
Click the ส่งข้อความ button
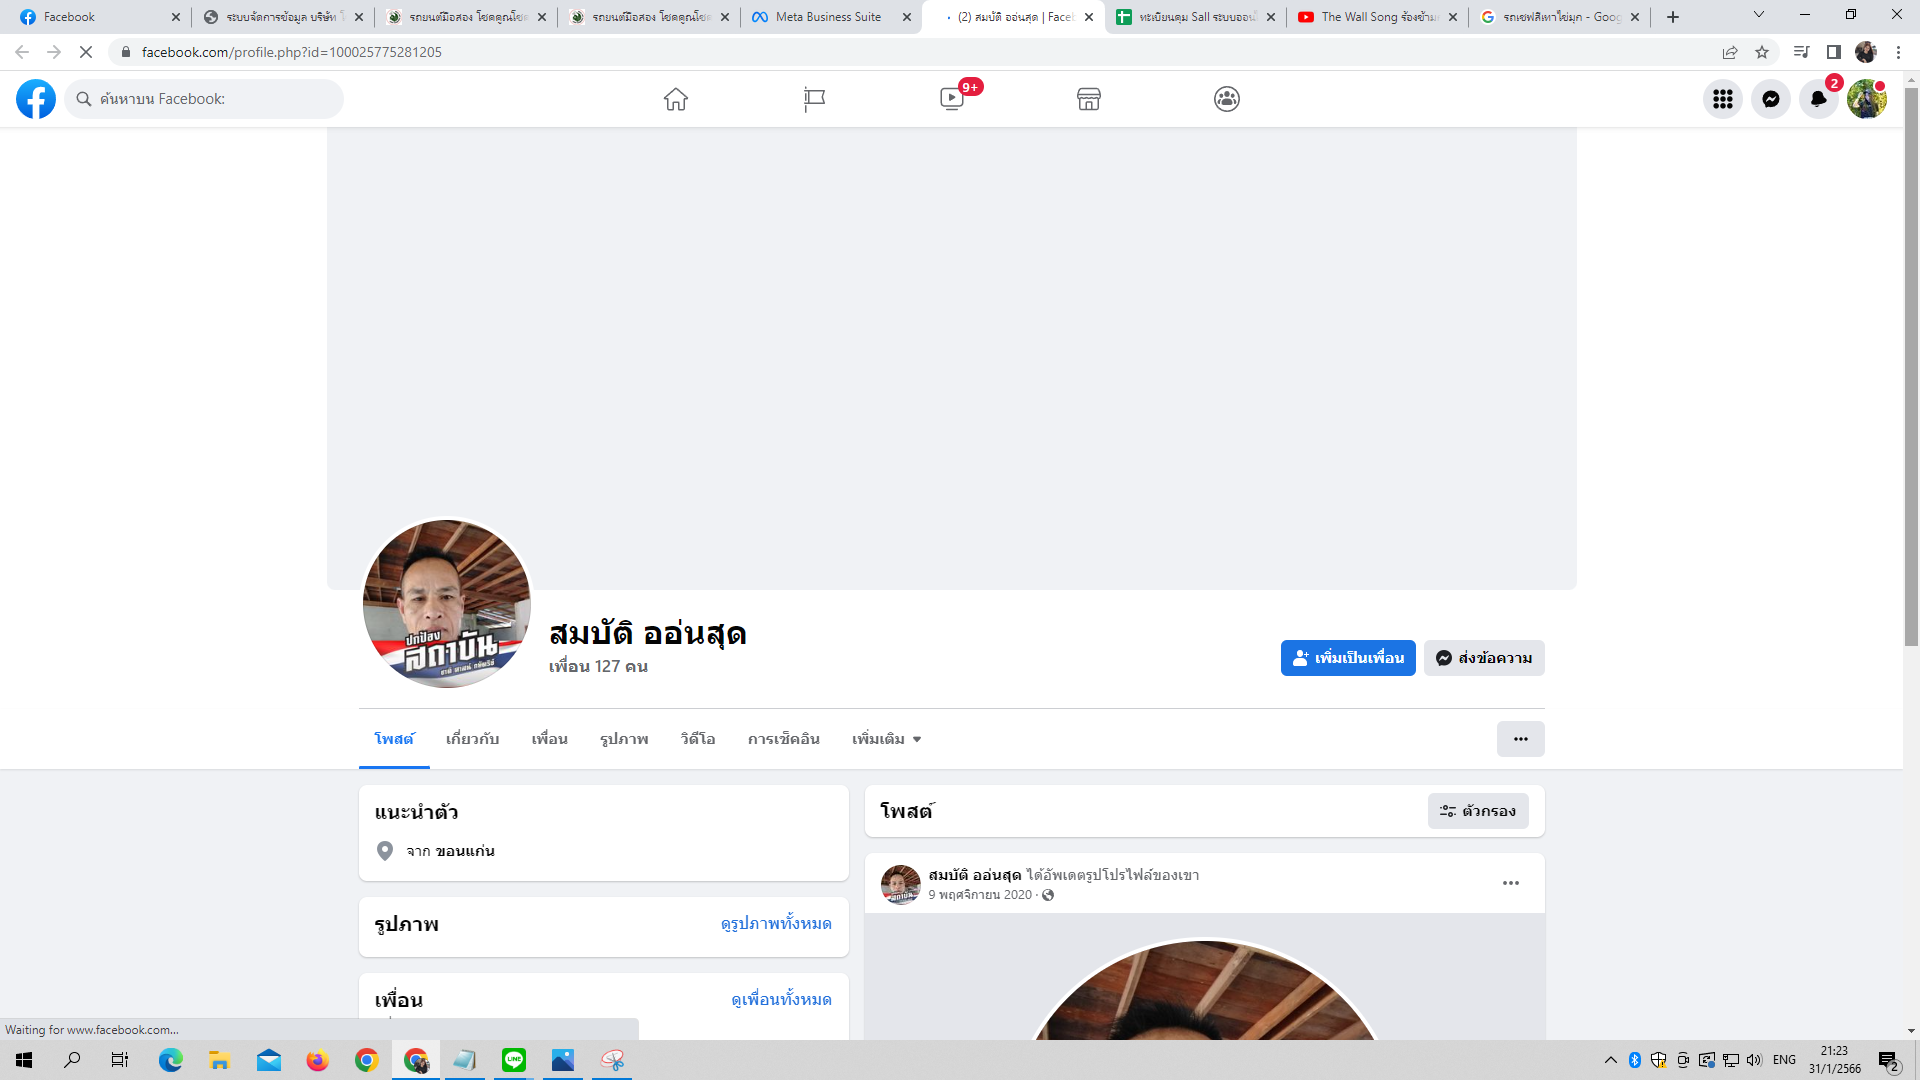point(1484,658)
